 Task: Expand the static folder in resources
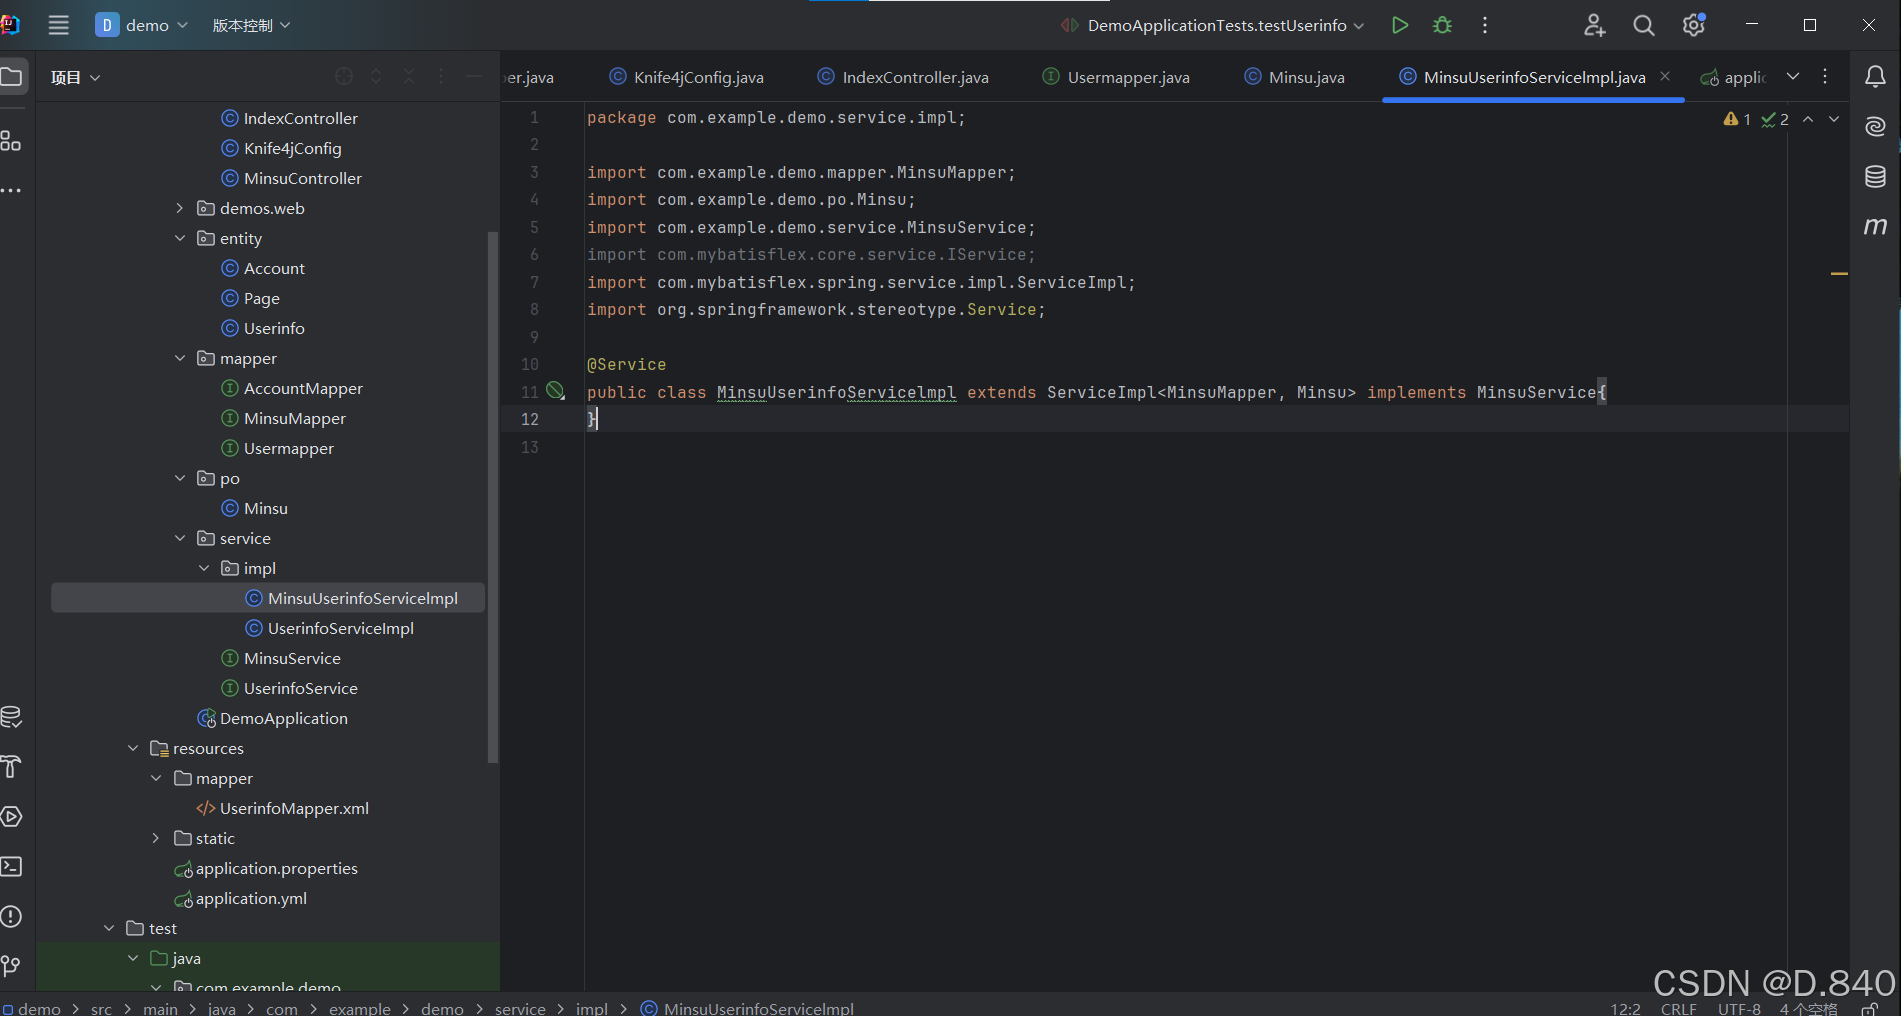point(156,838)
